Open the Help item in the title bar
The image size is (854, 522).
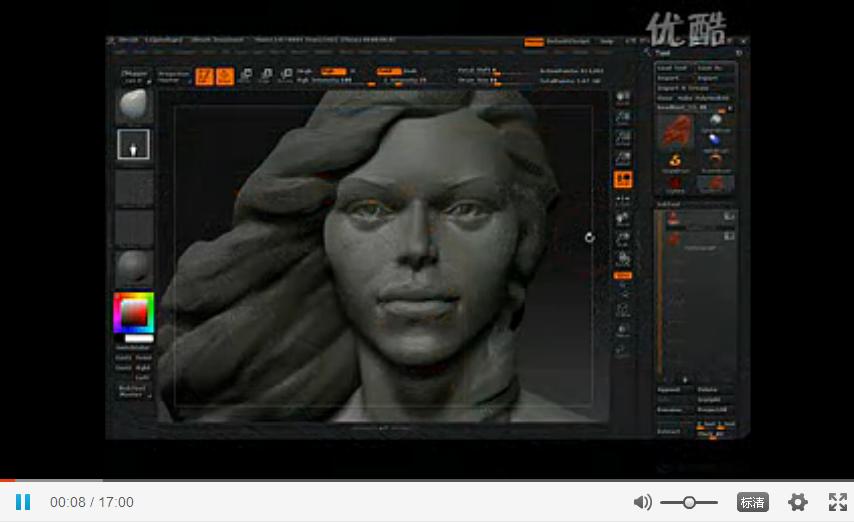click(607, 41)
